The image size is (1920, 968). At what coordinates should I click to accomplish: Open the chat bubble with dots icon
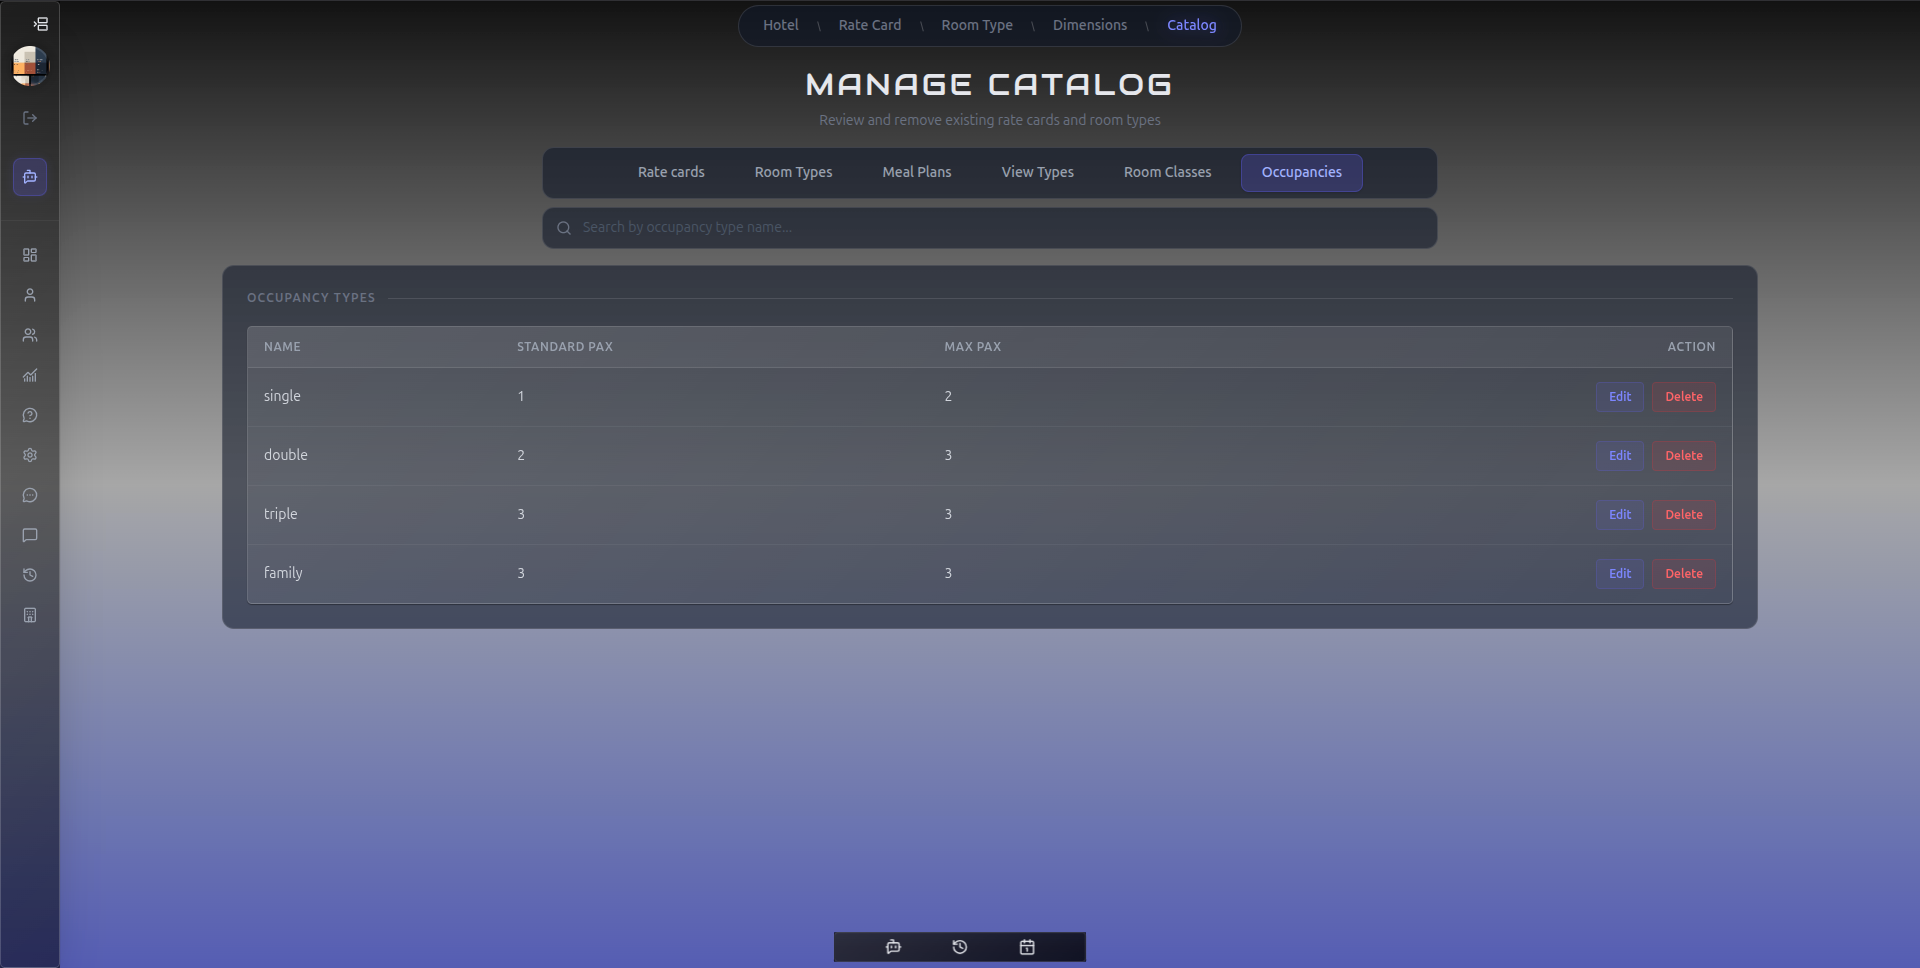pyautogui.click(x=30, y=495)
